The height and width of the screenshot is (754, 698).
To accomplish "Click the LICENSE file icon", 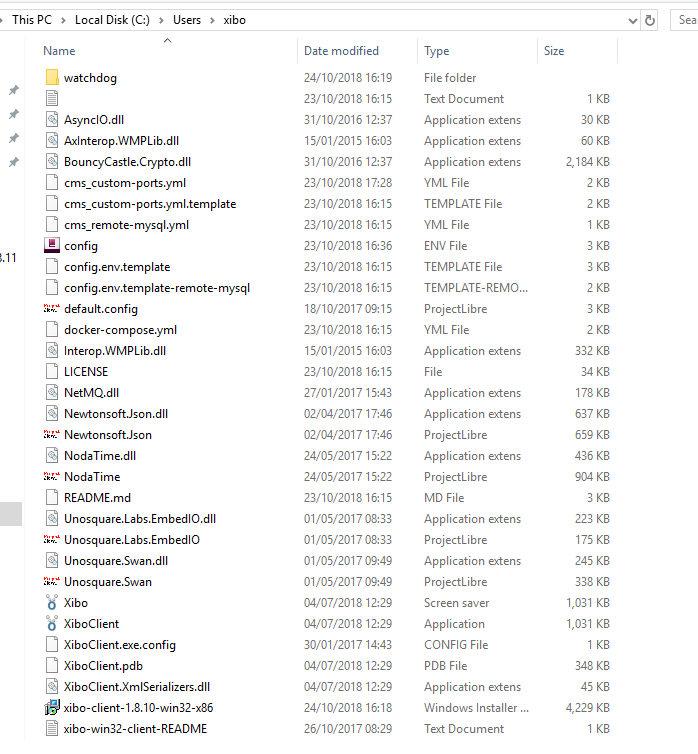I will [52, 371].
